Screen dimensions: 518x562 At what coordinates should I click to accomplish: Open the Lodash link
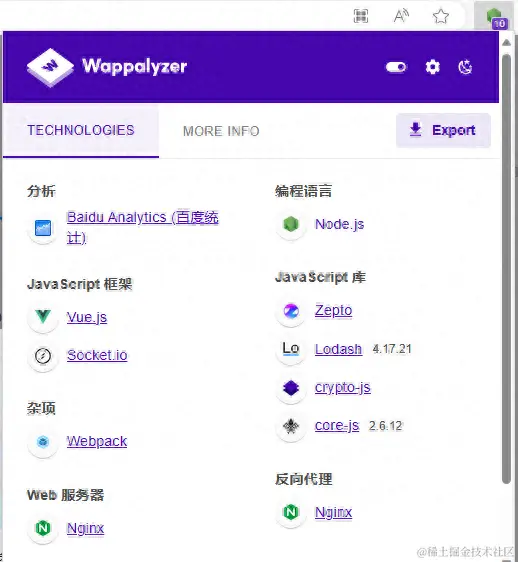pyautogui.click(x=338, y=349)
